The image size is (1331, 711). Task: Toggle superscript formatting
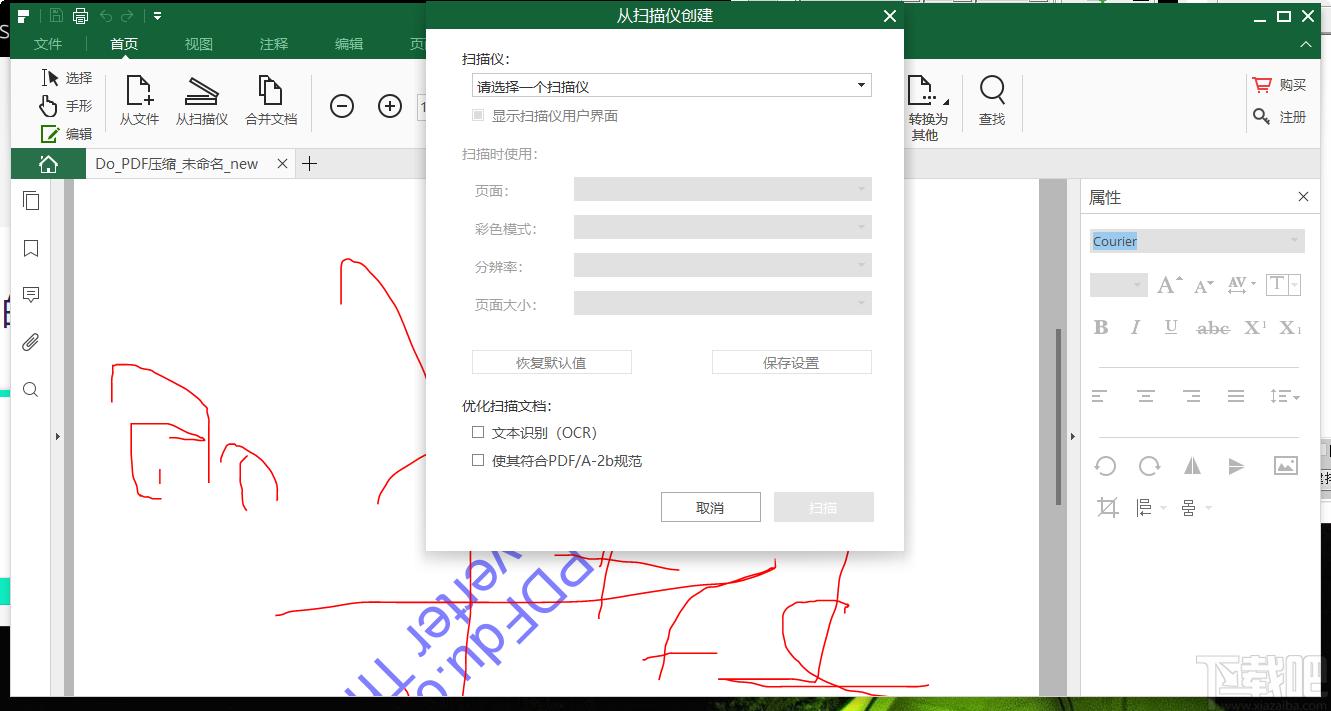click(x=1256, y=327)
